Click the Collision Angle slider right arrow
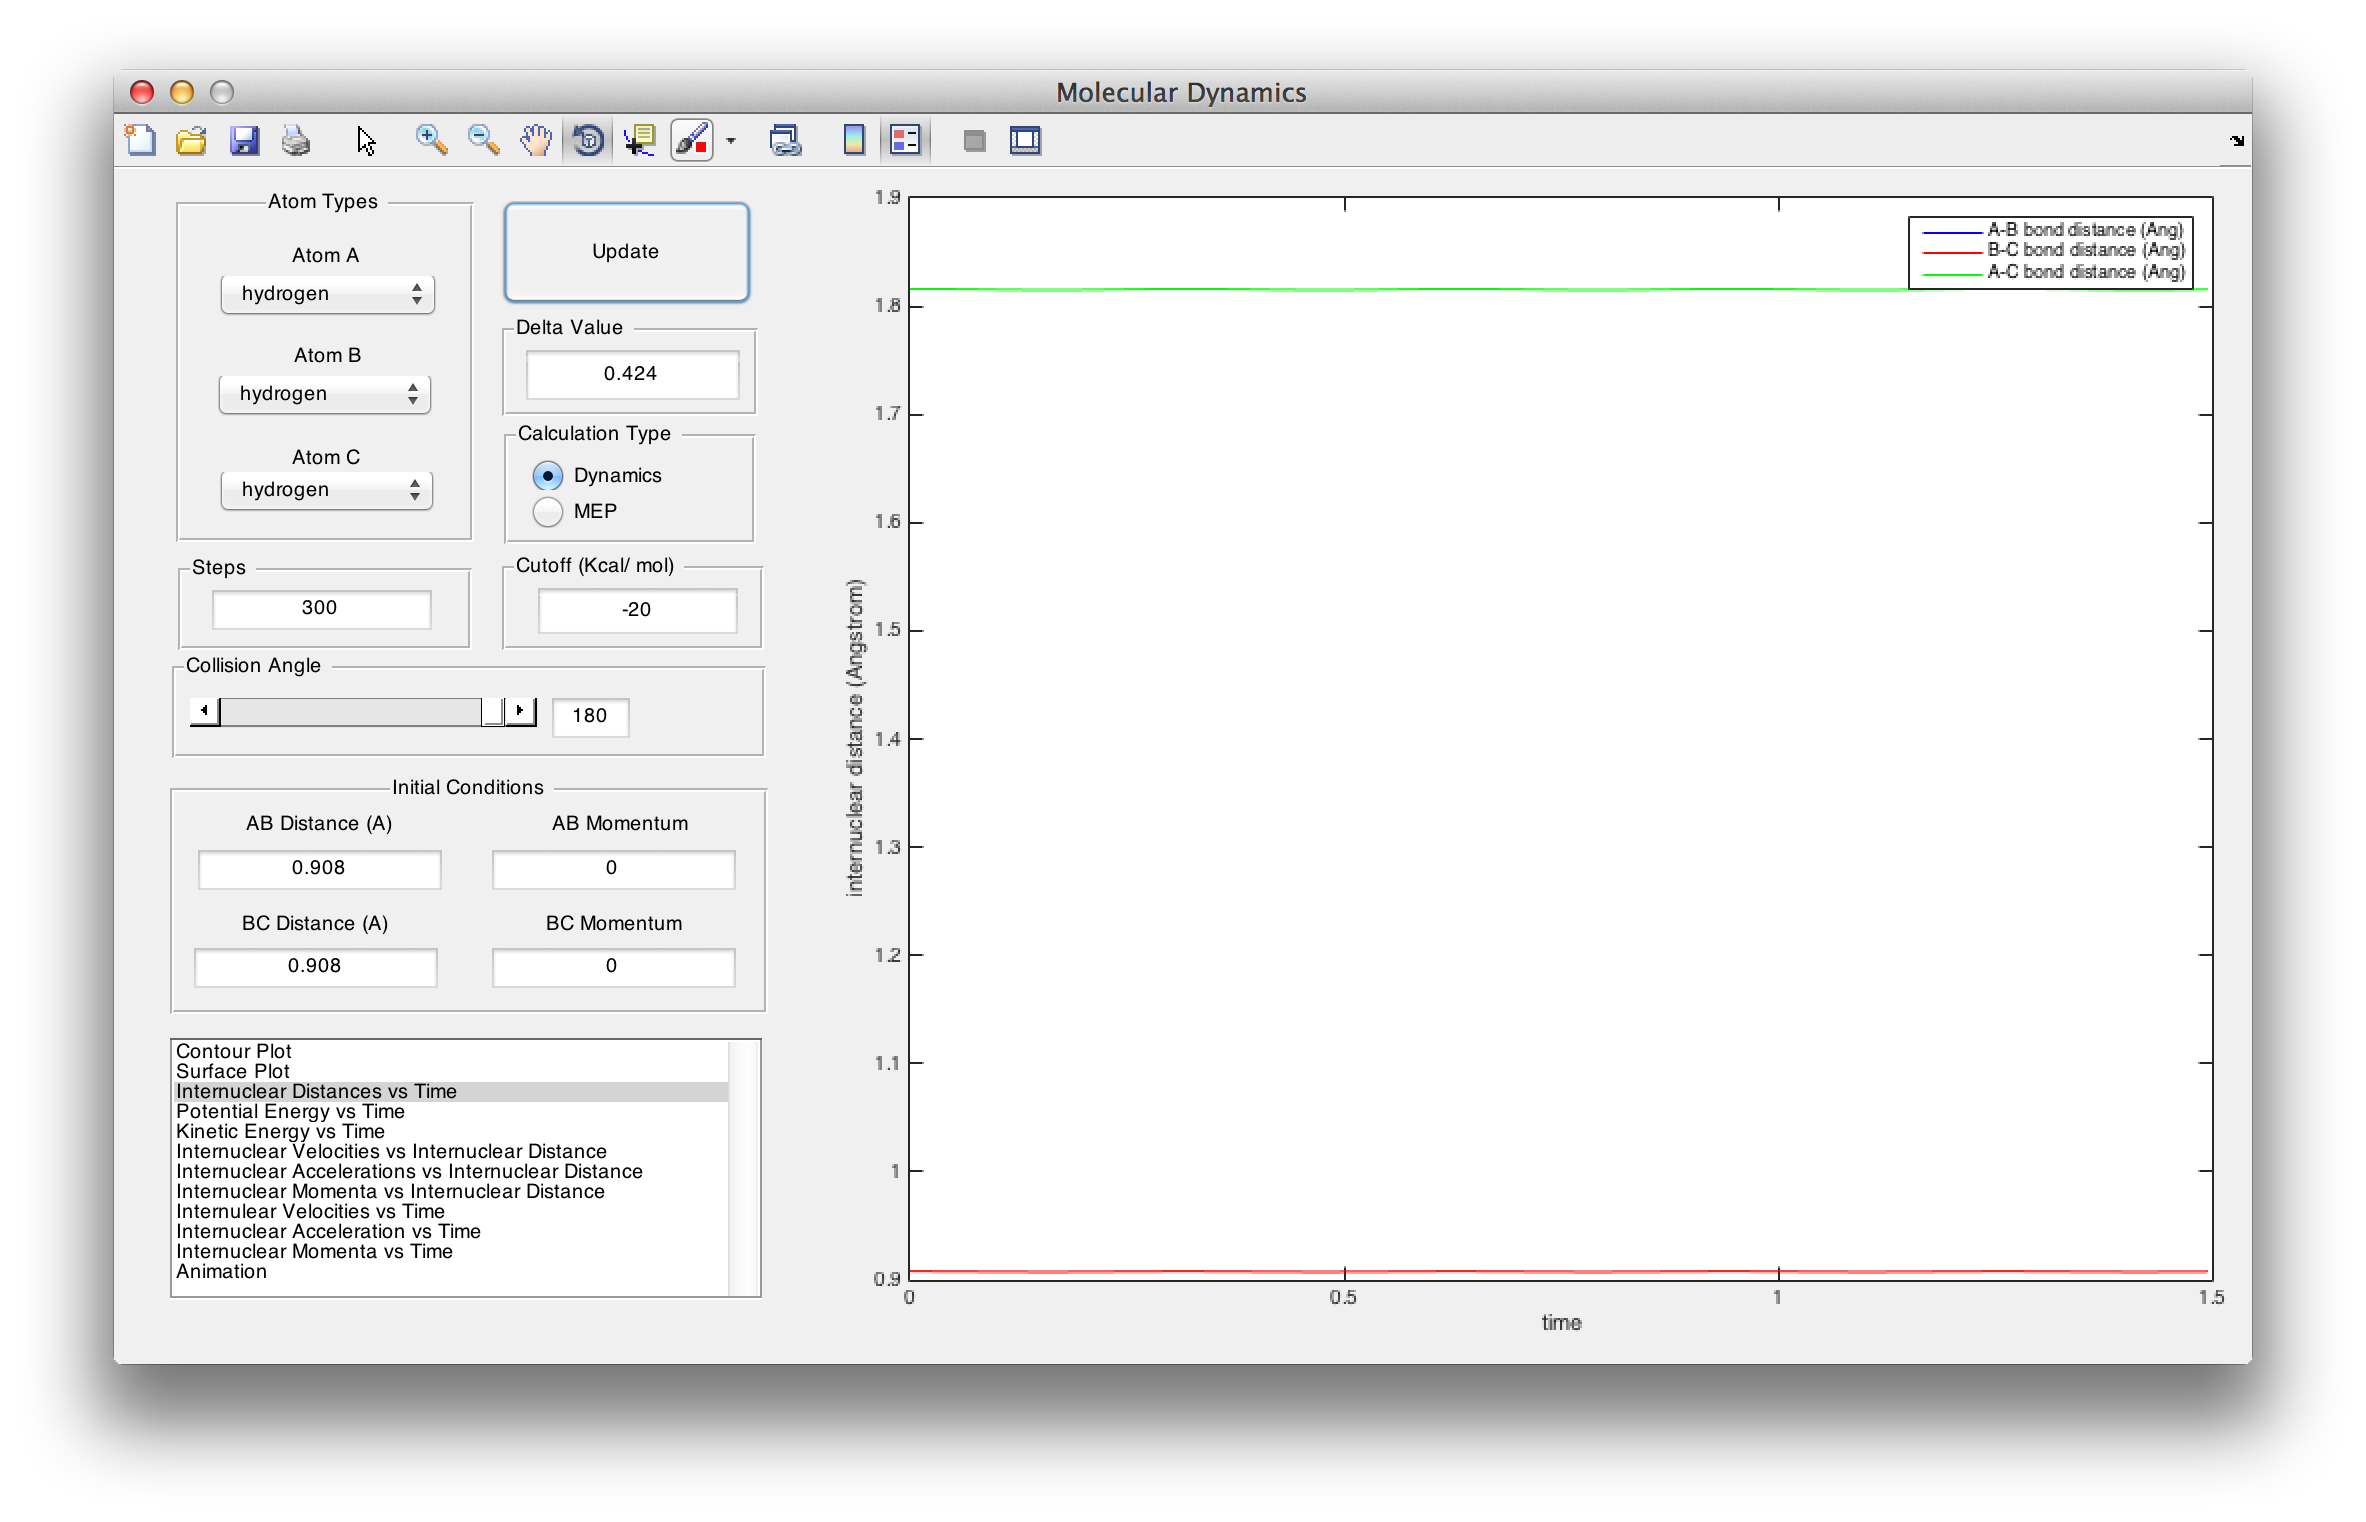This screenshot has height=1522, width=2366. tap(520, 711)
